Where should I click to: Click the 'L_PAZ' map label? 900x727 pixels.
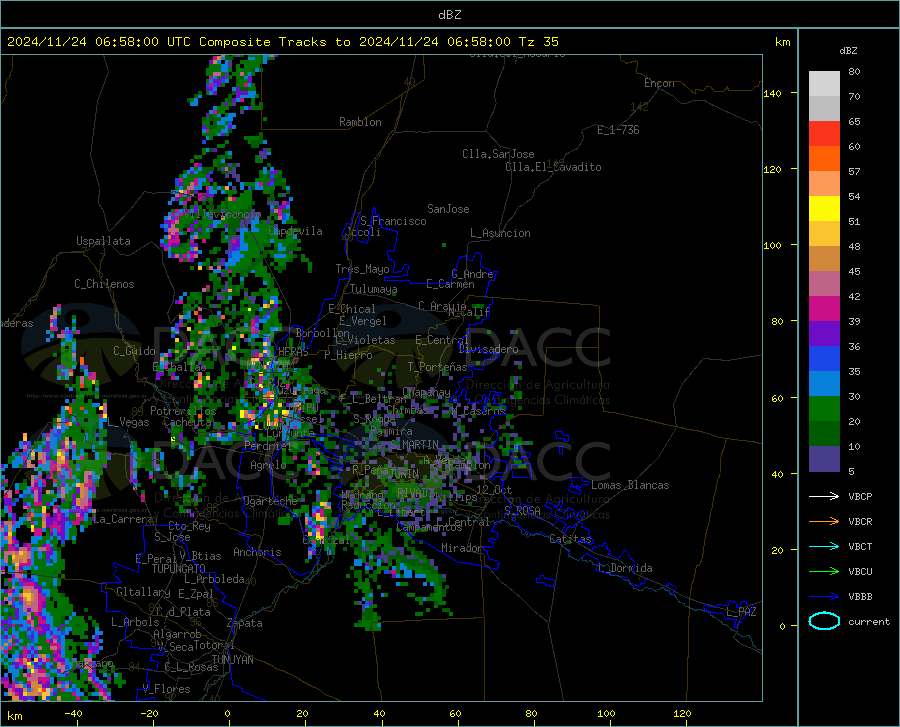click(x=741, y=612)
